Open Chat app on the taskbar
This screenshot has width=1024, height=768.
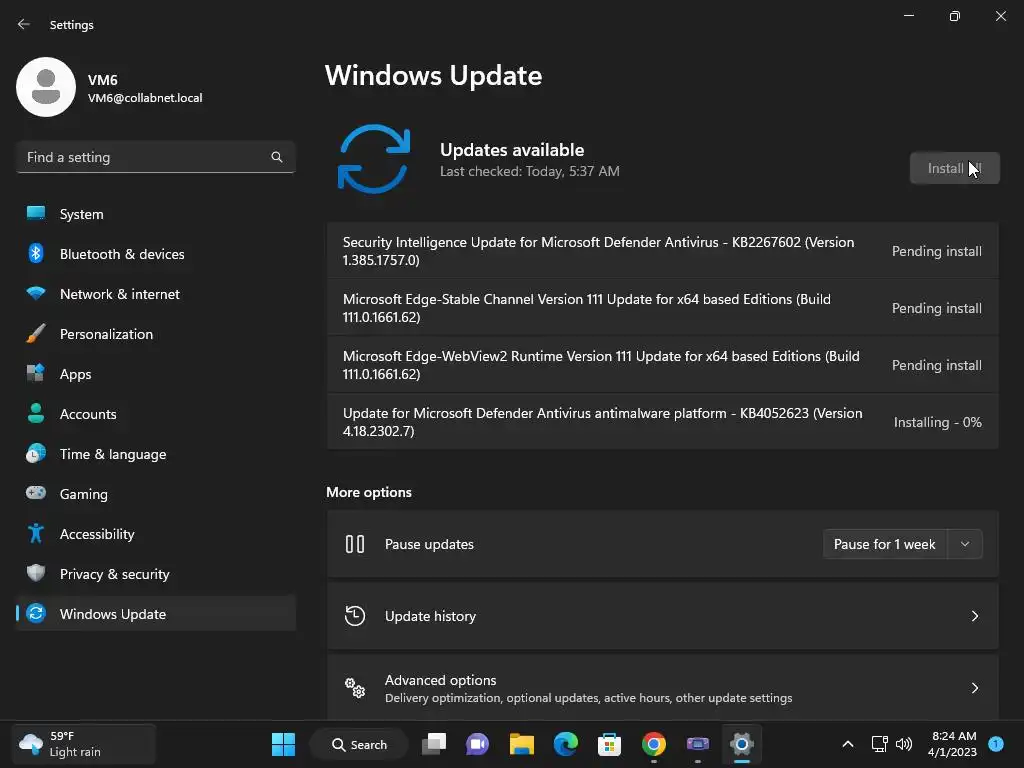click(477, 744)
